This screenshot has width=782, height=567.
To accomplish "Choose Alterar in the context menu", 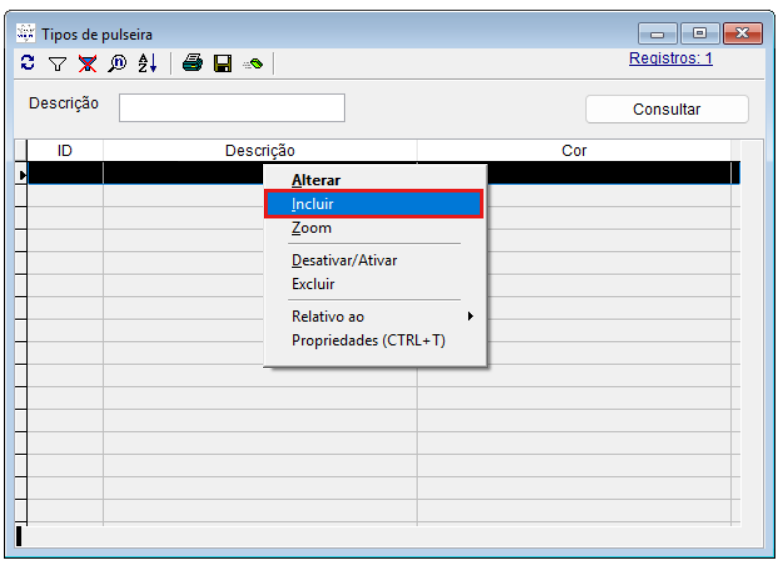I will (x=316, y=180).
